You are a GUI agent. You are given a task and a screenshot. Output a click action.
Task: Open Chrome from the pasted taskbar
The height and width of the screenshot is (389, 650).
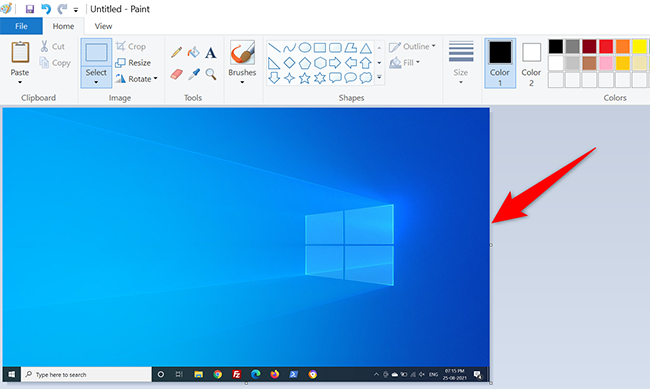tap(218, 374)
